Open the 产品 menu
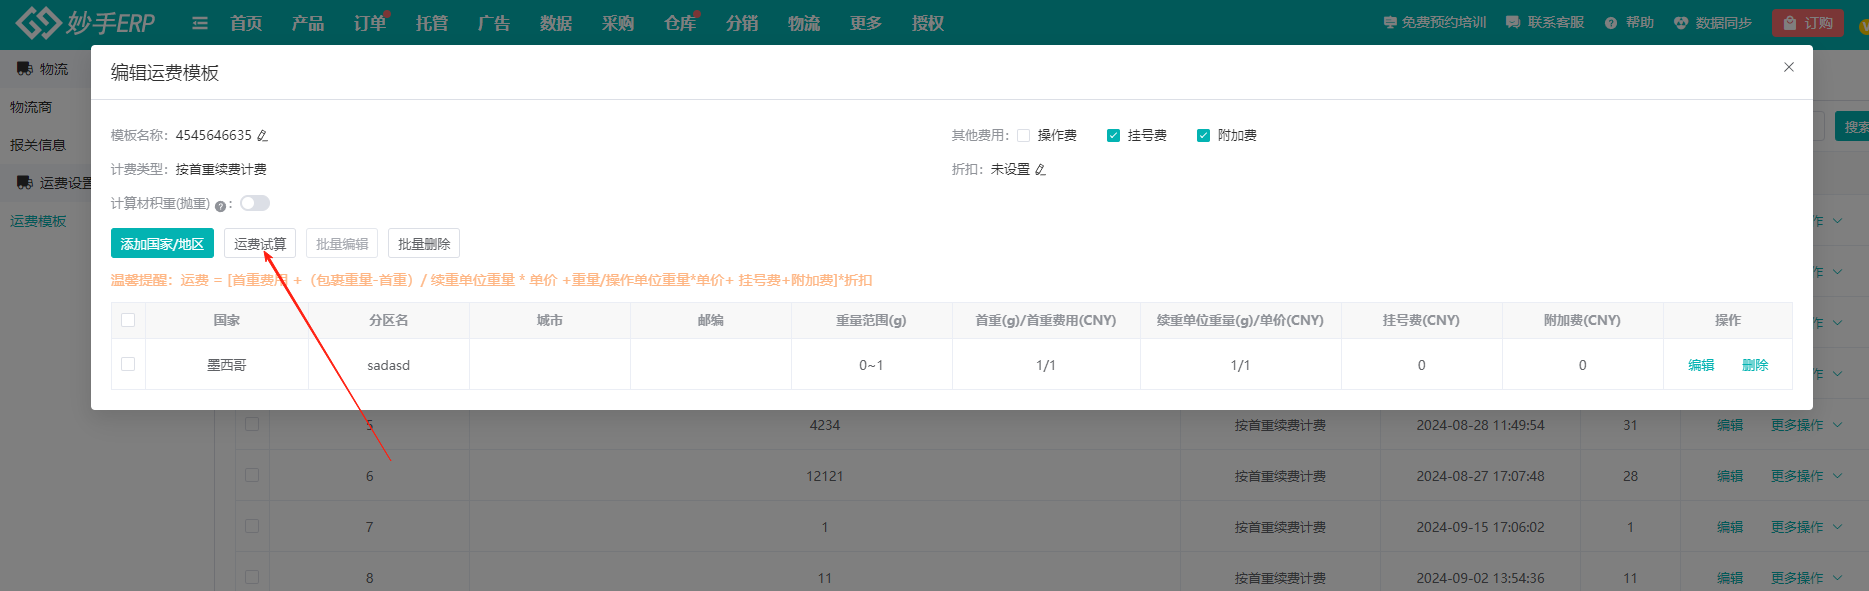Screen dimensions: 1869x591 (308, 23)
